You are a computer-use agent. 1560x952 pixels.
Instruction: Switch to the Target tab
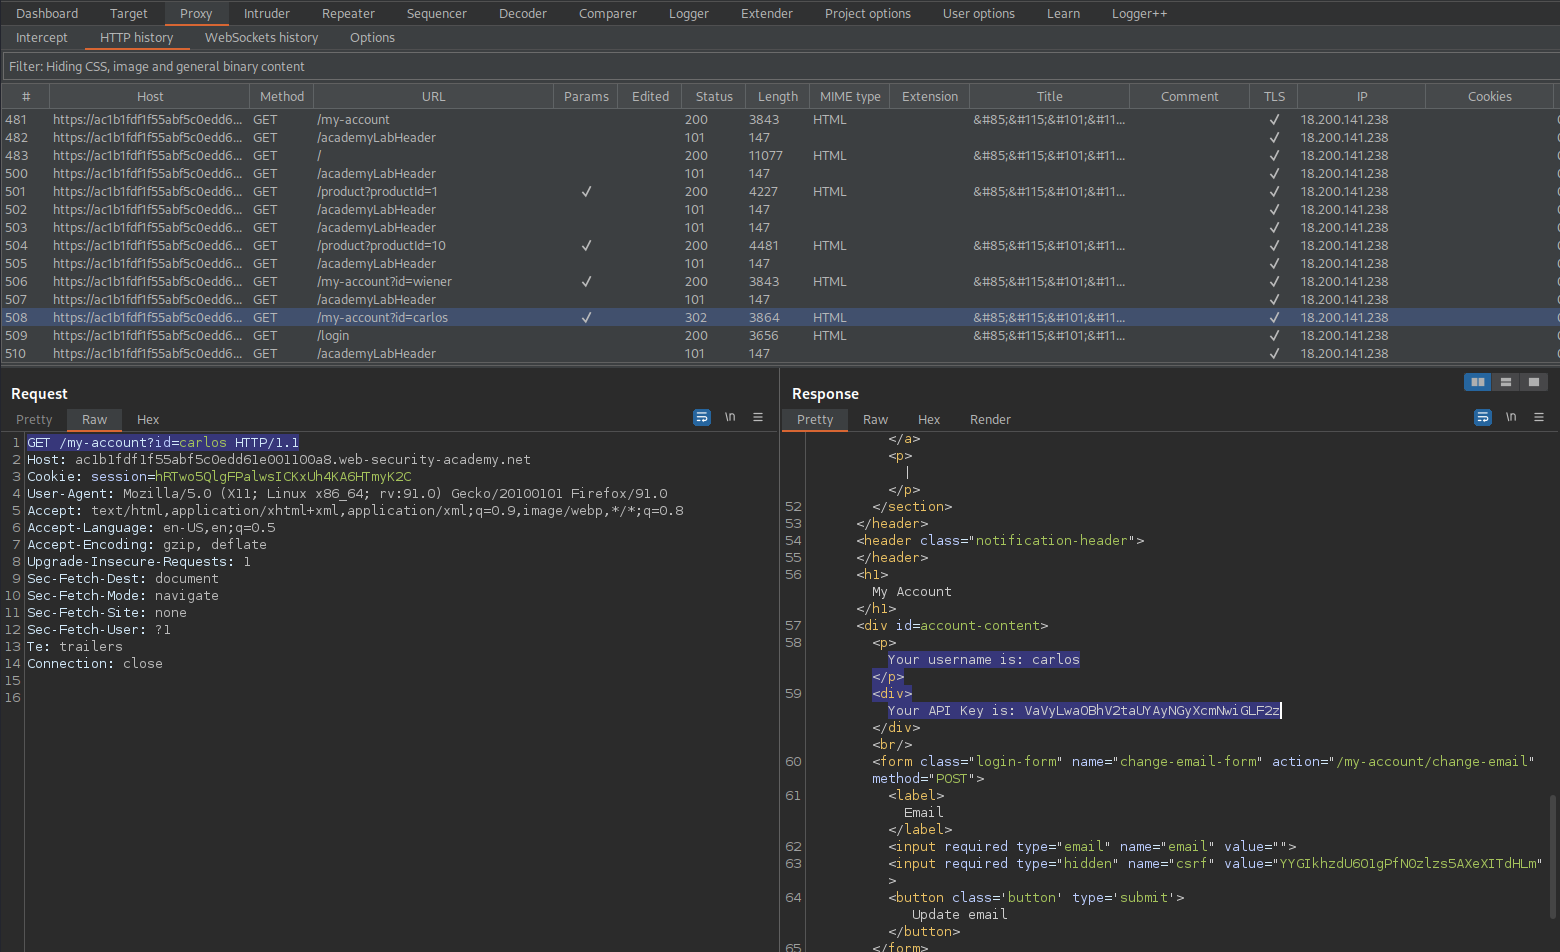point(128,13)
